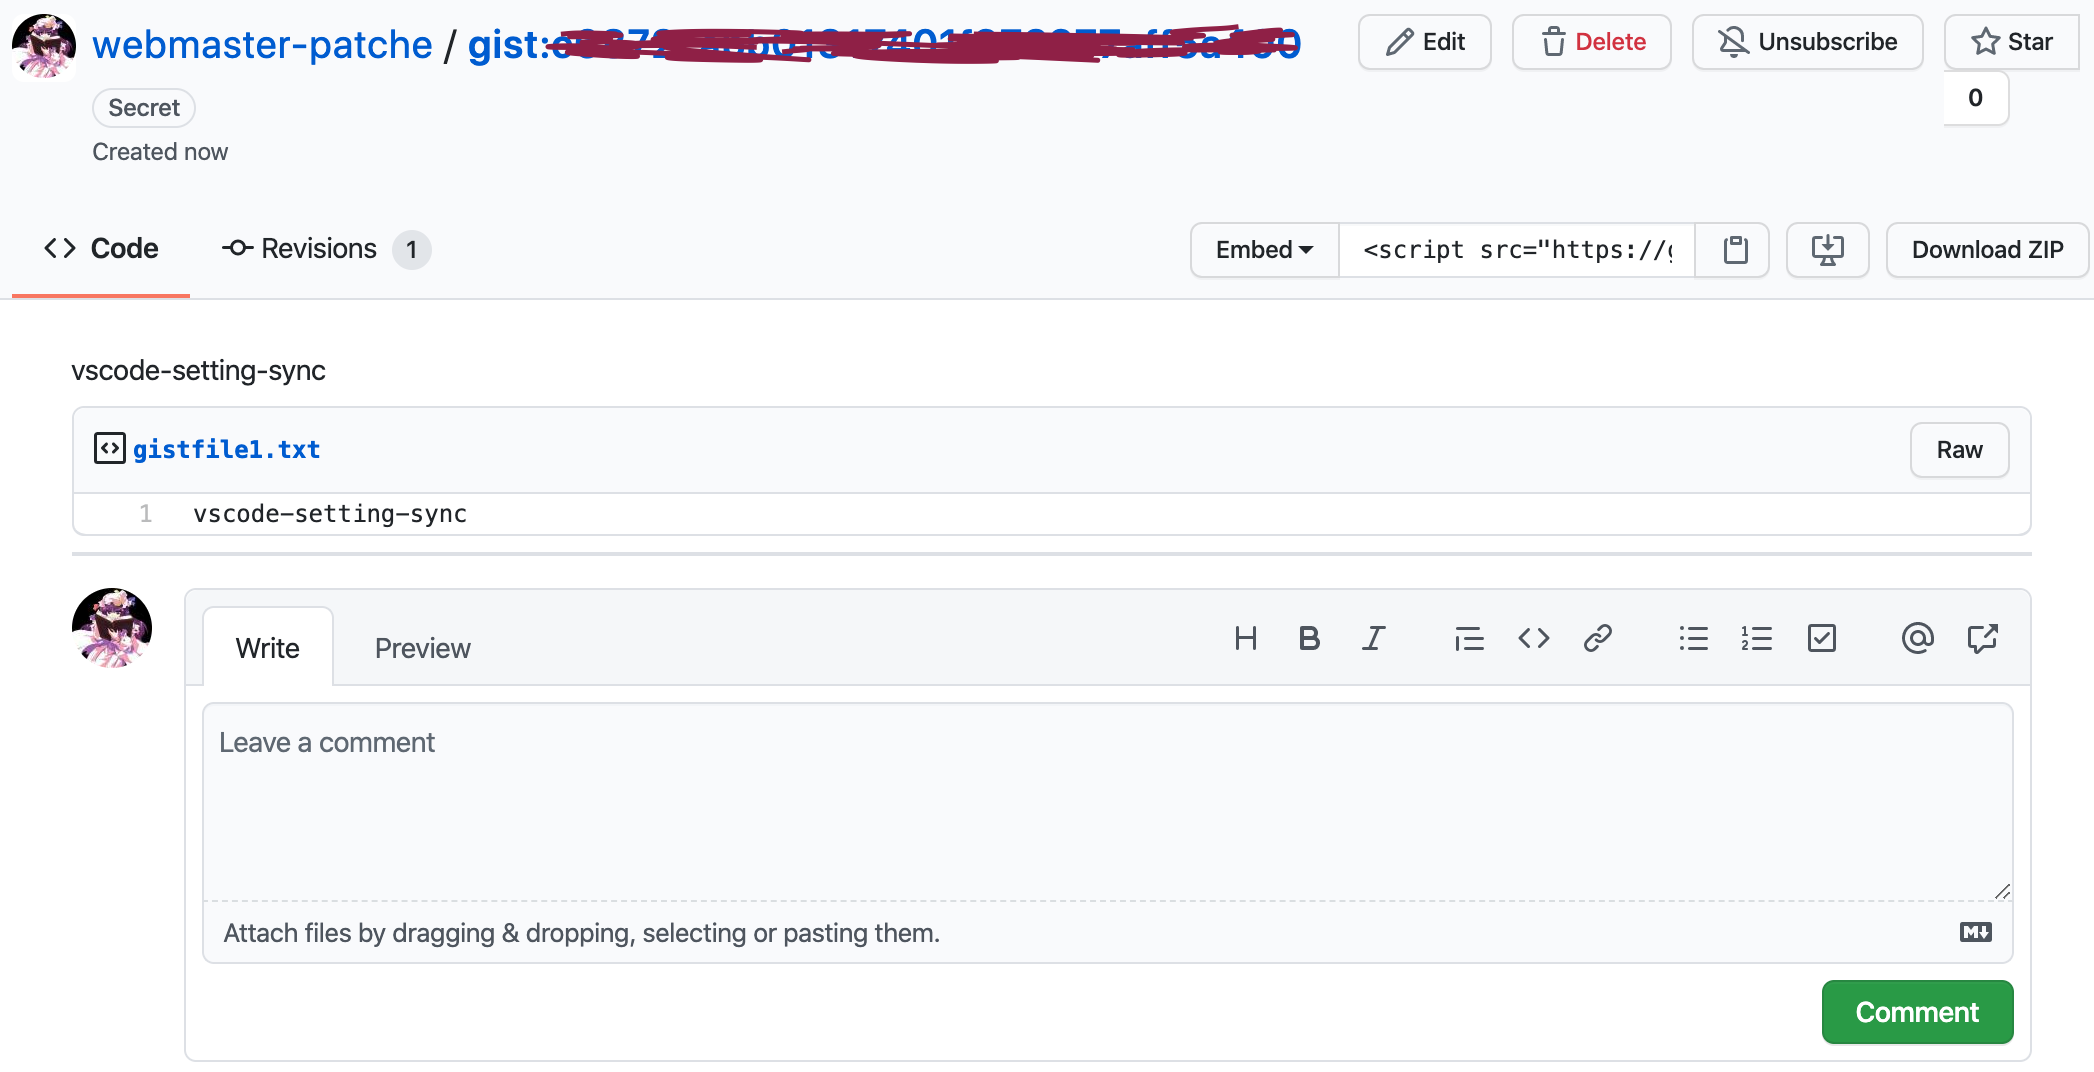2094x1072 pixels.
Task: View the Raw file
Action: pos(1959,450)
